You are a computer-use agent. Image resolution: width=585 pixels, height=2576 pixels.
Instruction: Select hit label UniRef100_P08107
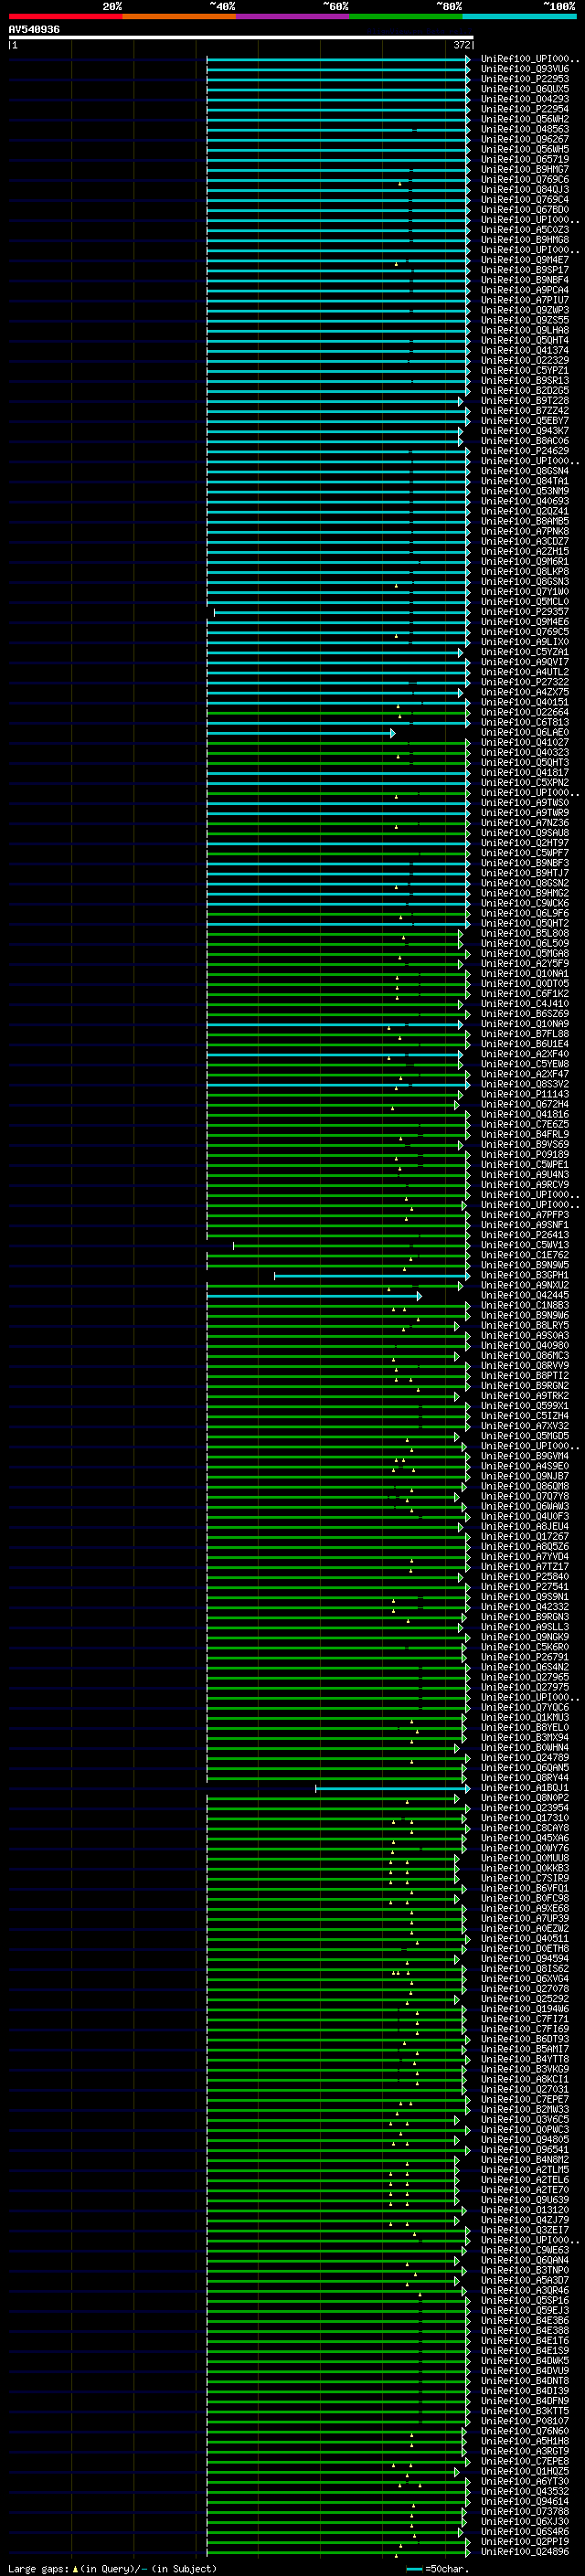coord(525,2421)
